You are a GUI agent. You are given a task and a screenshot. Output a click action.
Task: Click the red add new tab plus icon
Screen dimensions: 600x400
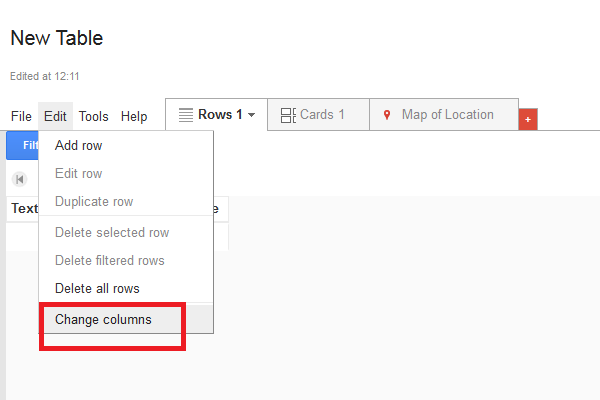coord(528,119)
